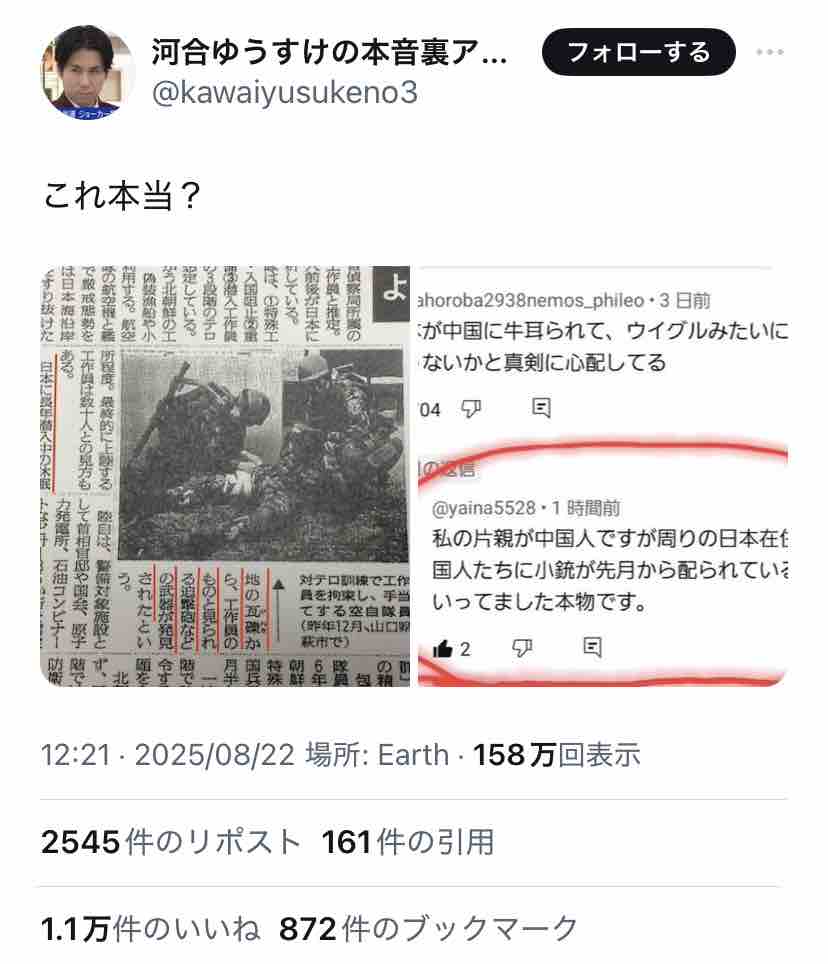Click the これ本当？ post text

point(122,196)
